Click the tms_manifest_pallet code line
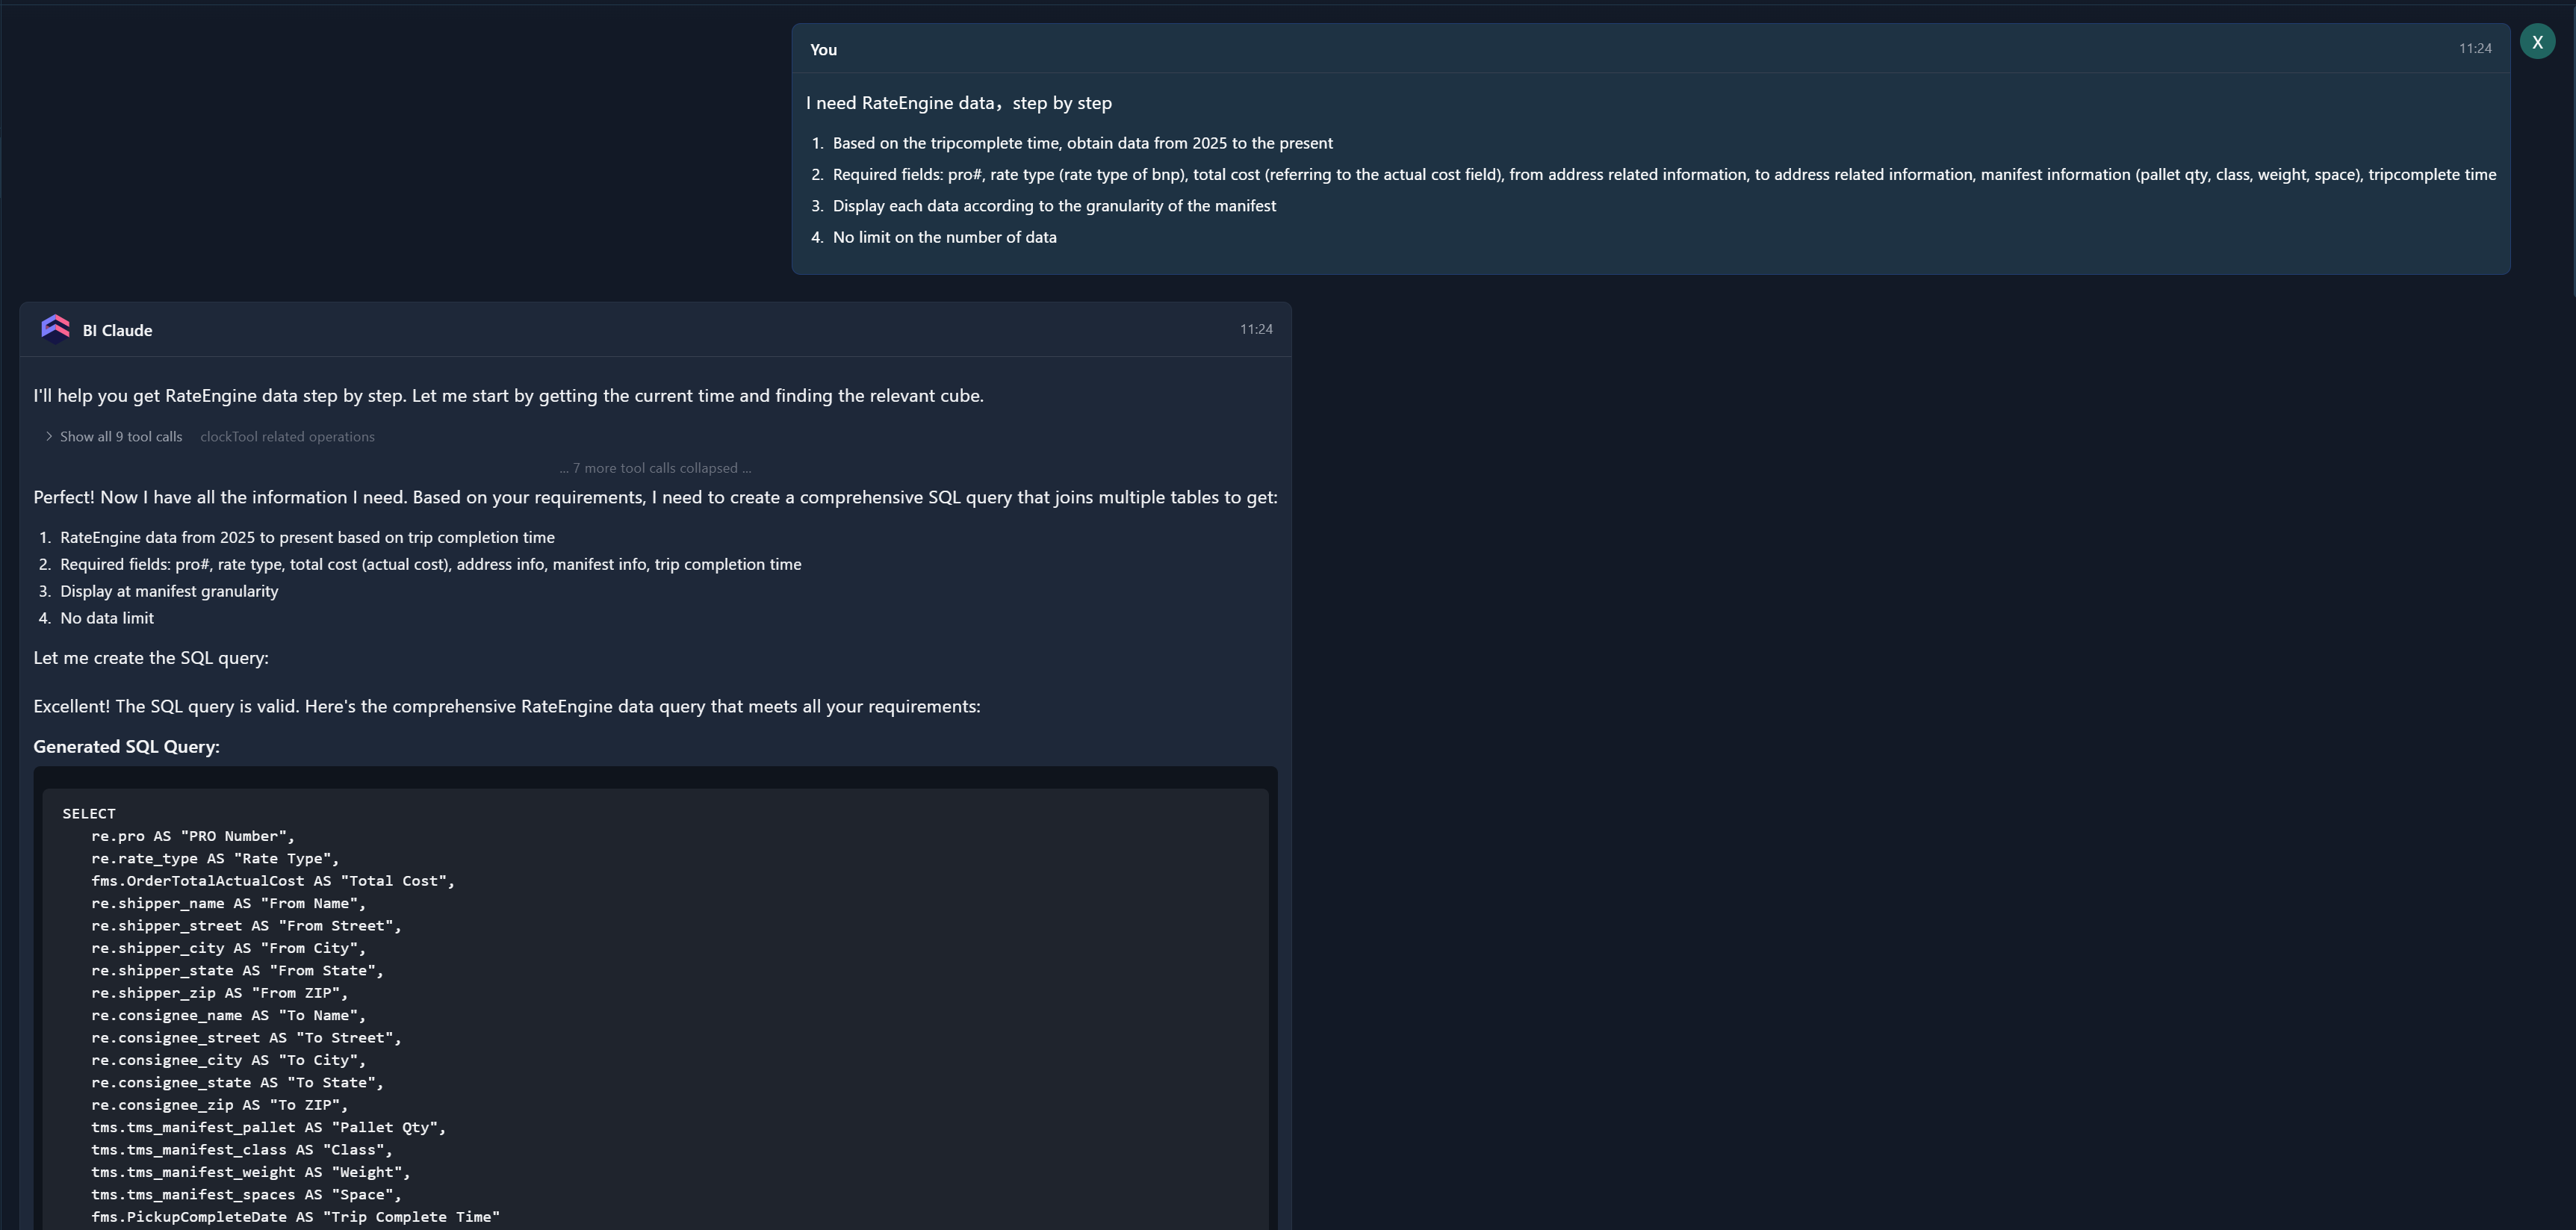Screen dimensions: 2576x1230 tap(269, 1128)
